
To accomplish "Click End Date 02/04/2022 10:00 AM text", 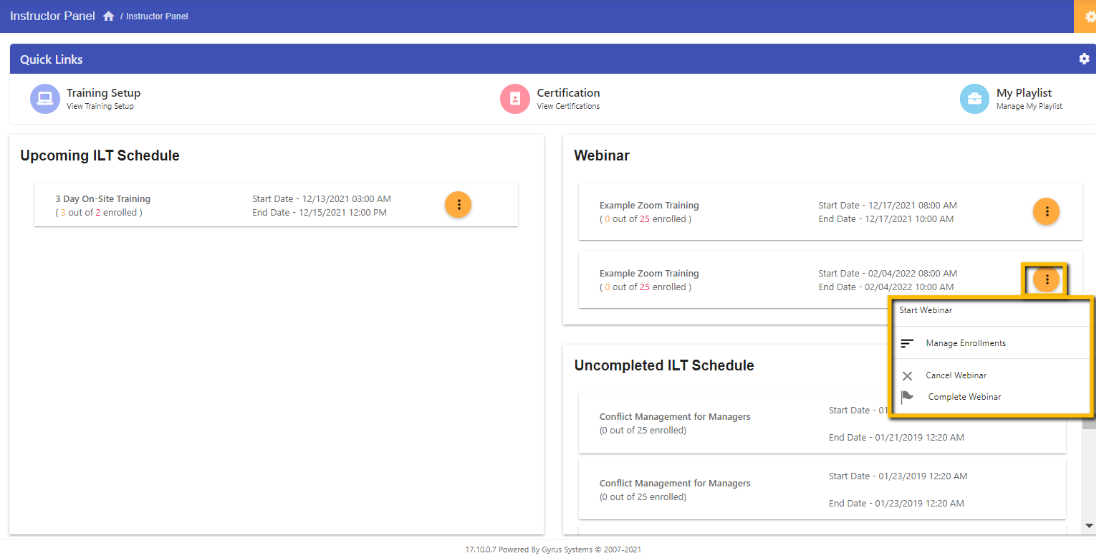I will 886,287.
